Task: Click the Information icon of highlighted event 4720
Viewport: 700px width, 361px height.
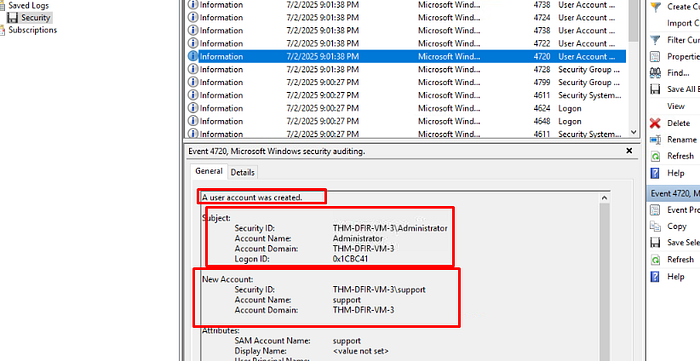Action: click(193, 56)
